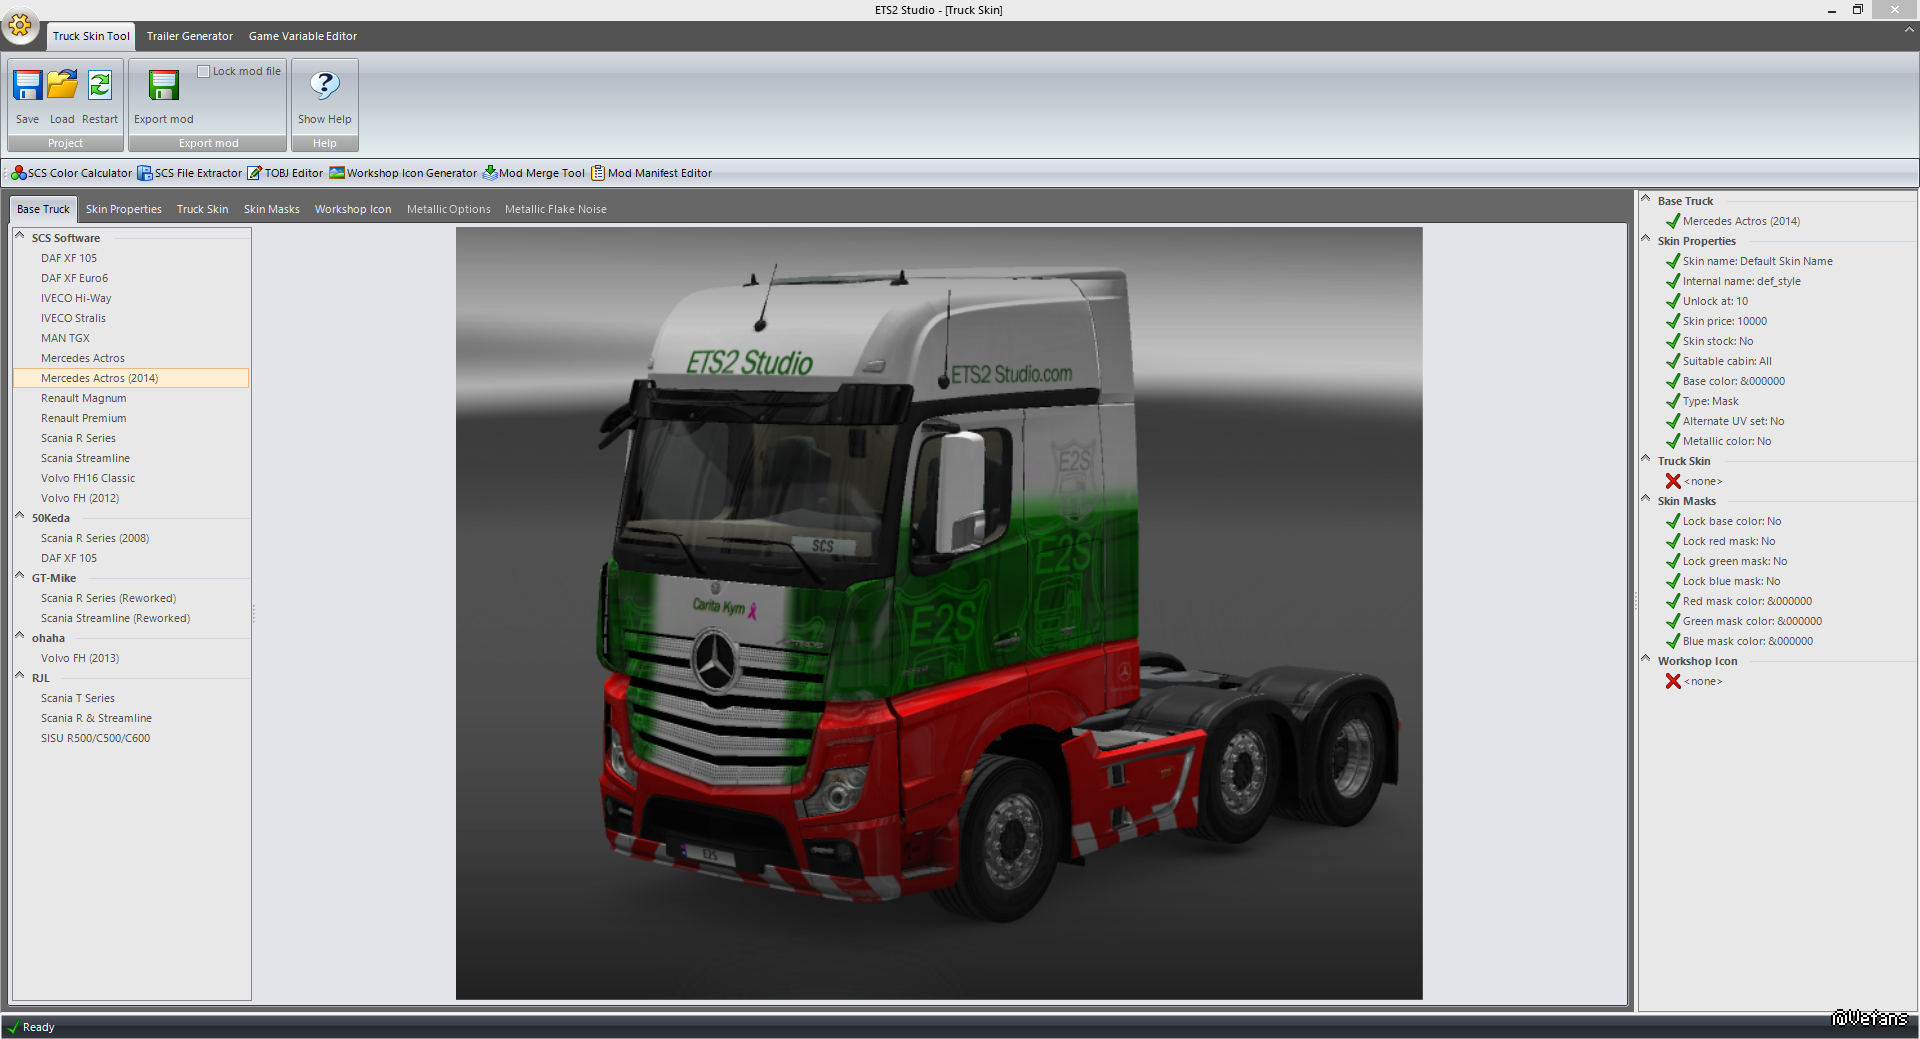This screenshot has height=1039, width=1920.
Task: Click the Restart project icon
Action: coord(100,86)
